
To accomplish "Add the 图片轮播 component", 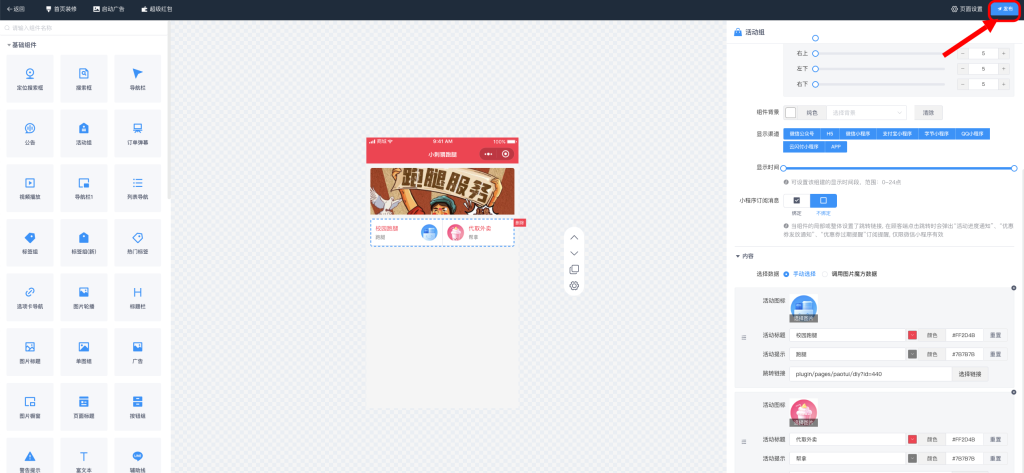I will pos(84,297).
